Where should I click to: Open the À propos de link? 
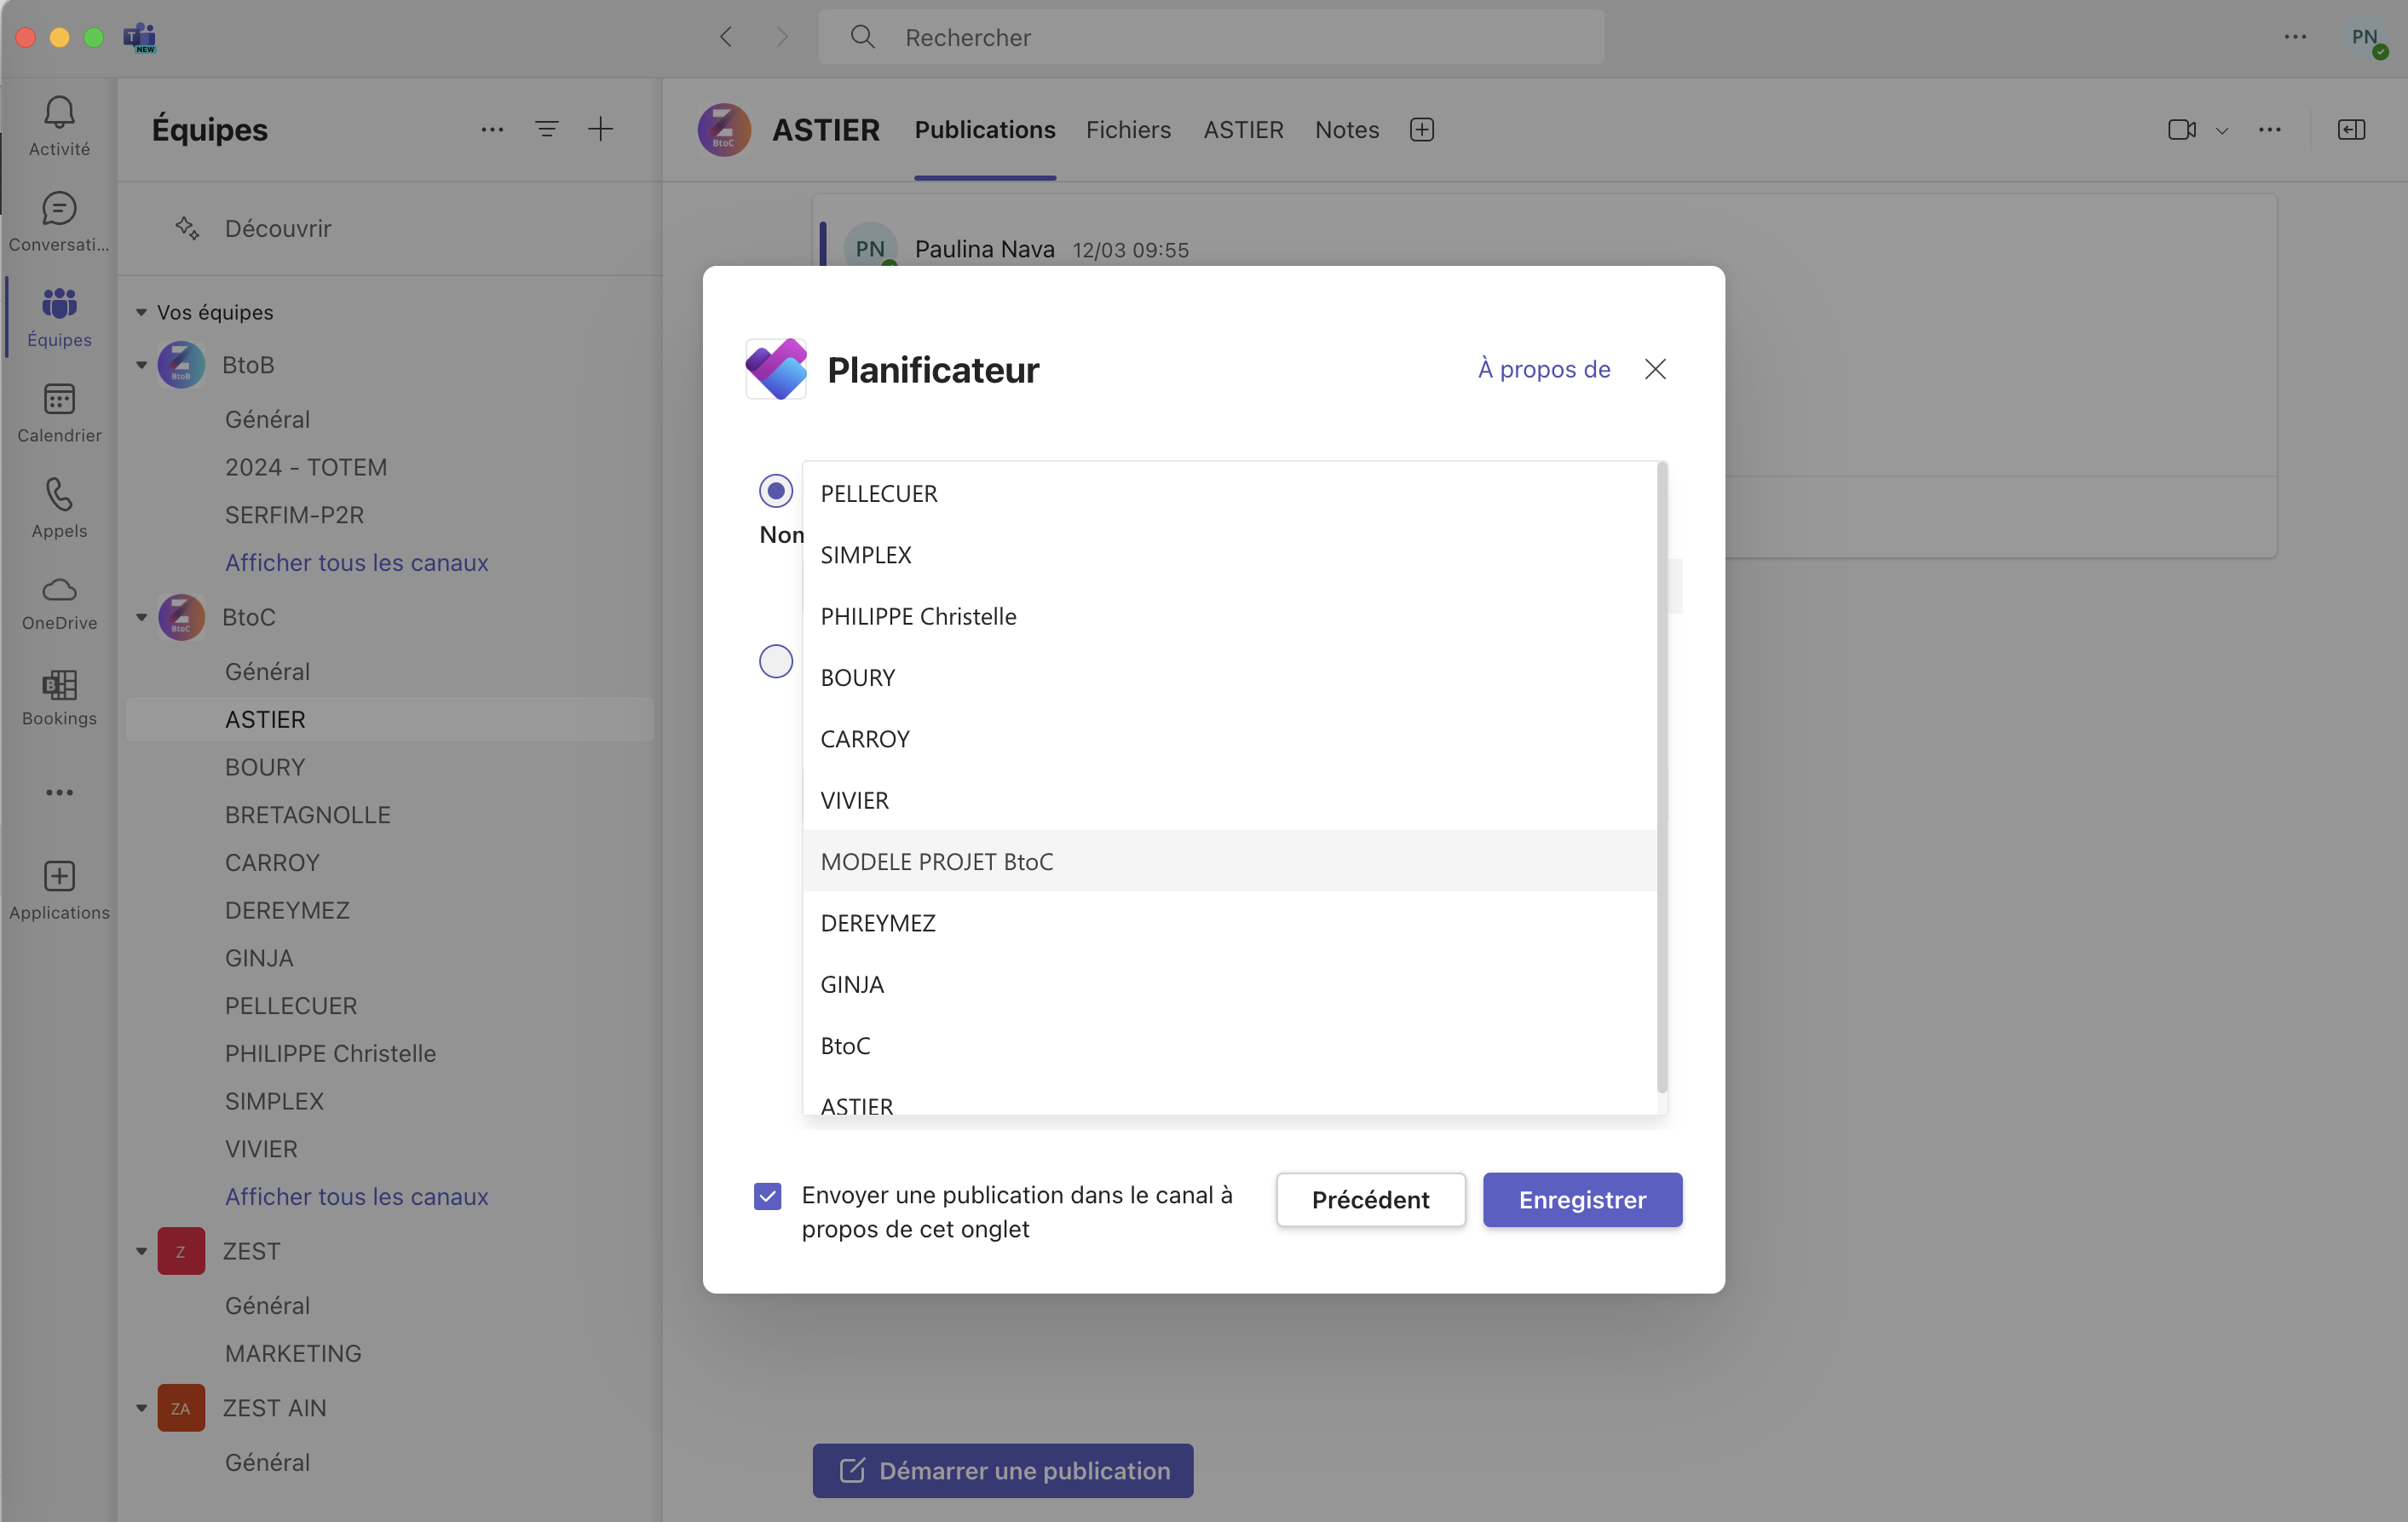coord(1544,369)
